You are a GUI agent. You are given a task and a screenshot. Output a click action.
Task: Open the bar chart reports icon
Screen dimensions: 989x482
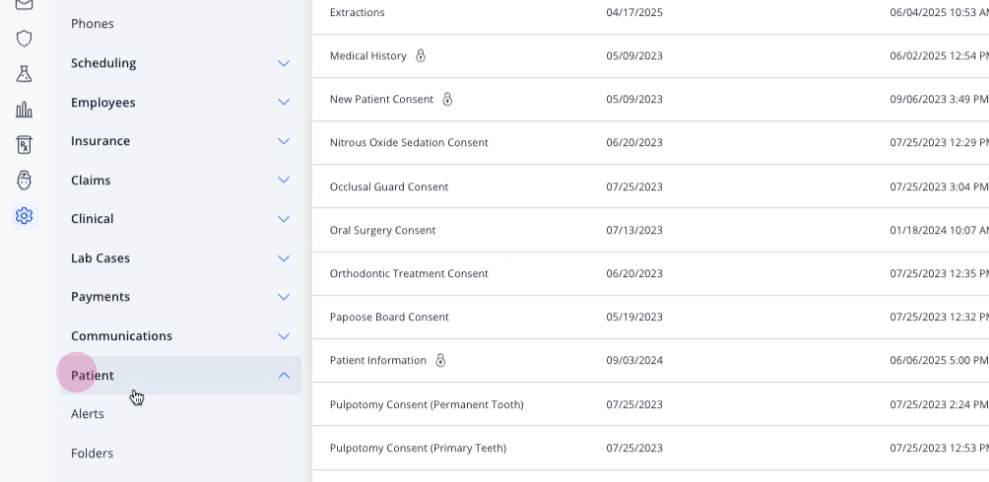point(24,110)
